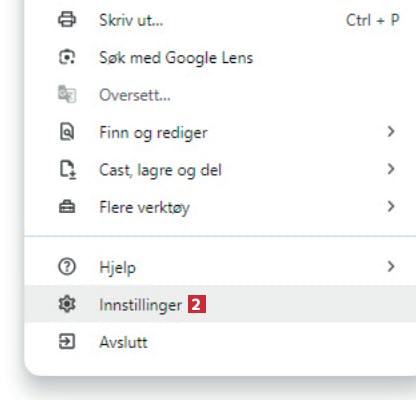Click the exit arrow icon for Avslutt
Viewport: 416px width, 400px height.
(x=67, y=342)
